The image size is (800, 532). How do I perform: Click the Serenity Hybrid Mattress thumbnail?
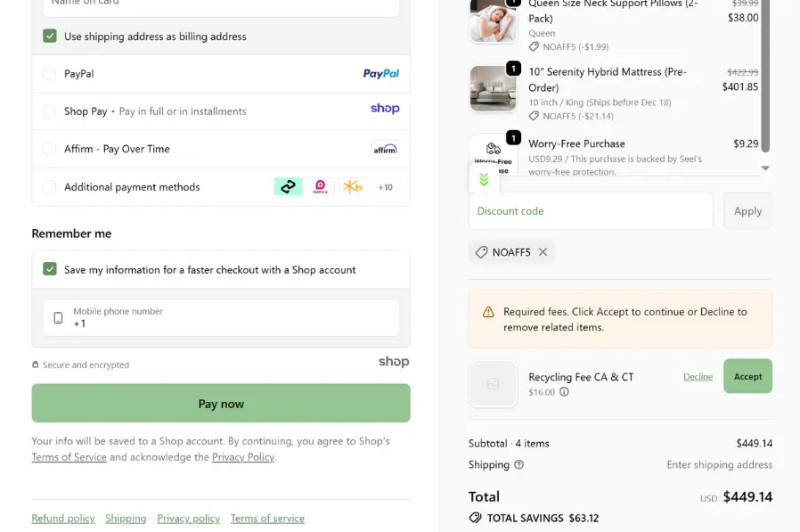point(492,88)
